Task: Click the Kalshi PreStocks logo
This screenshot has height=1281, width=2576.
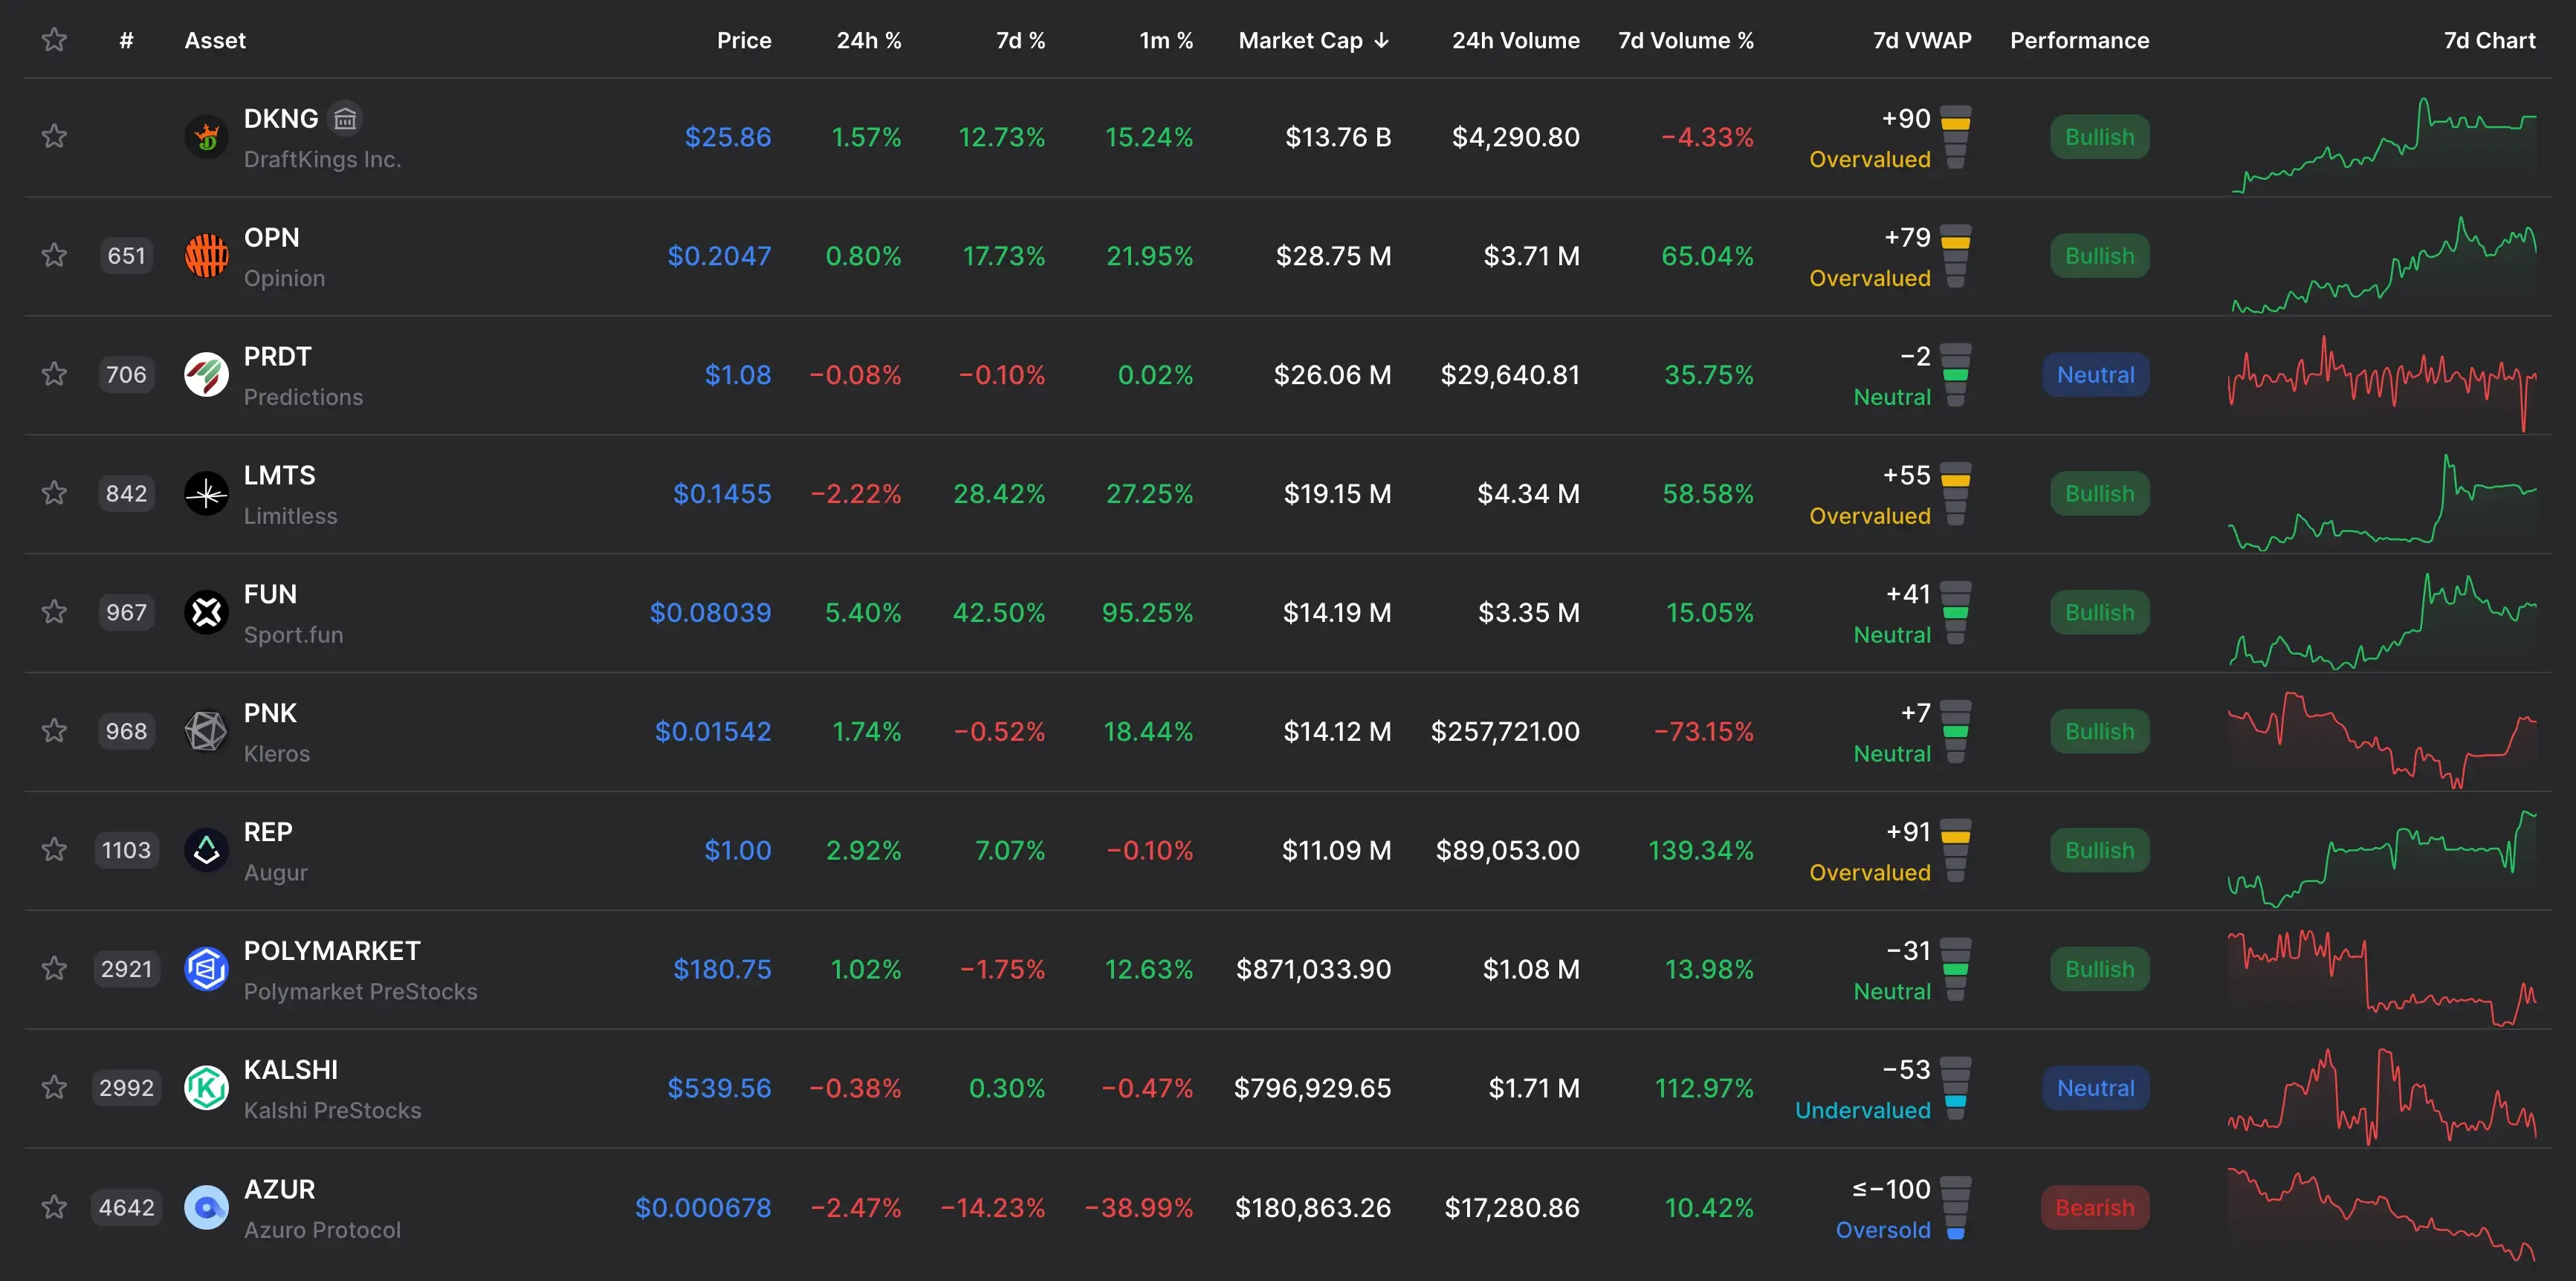Action: coord(207,1087)
